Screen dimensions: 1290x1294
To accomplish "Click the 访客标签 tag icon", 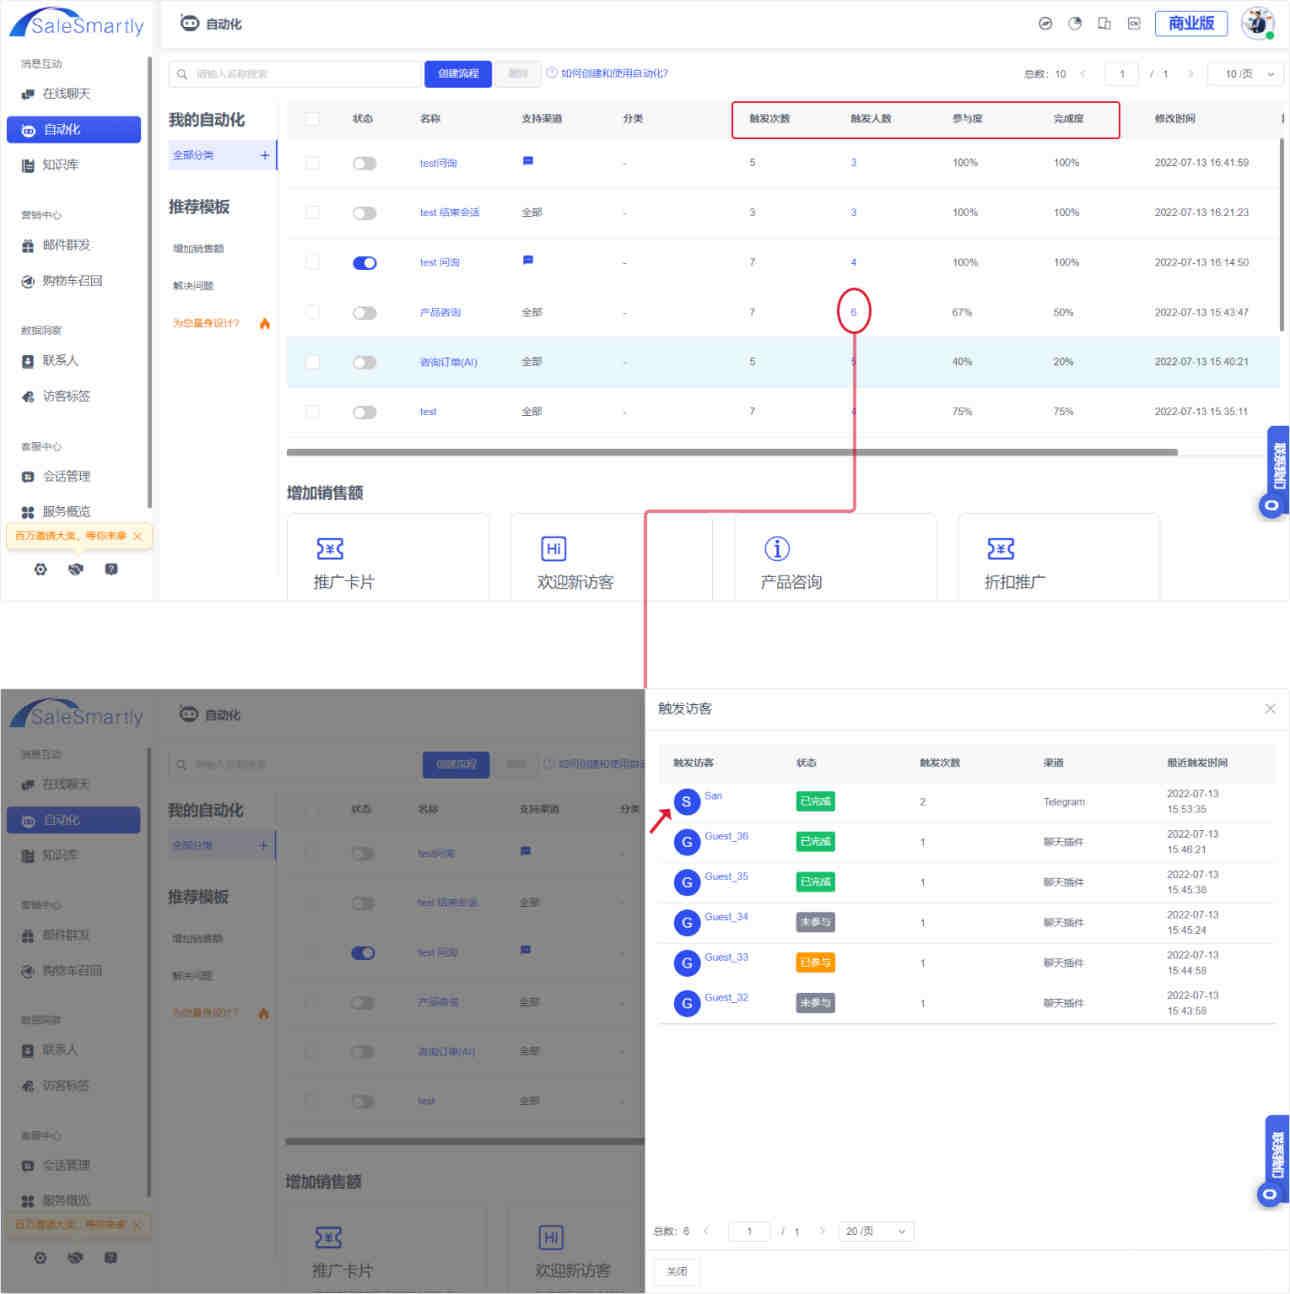I will coord(28,396).
